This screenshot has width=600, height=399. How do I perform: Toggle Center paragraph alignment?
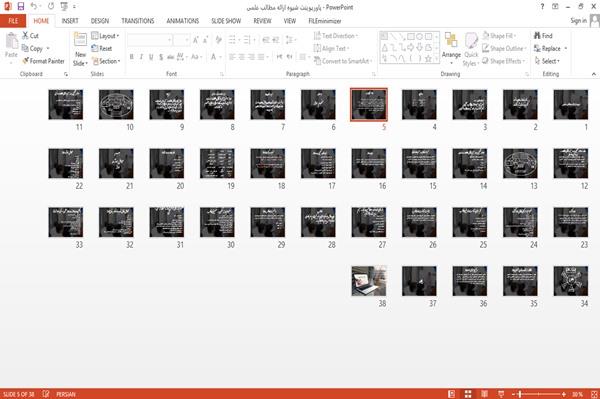pos(241,57)
